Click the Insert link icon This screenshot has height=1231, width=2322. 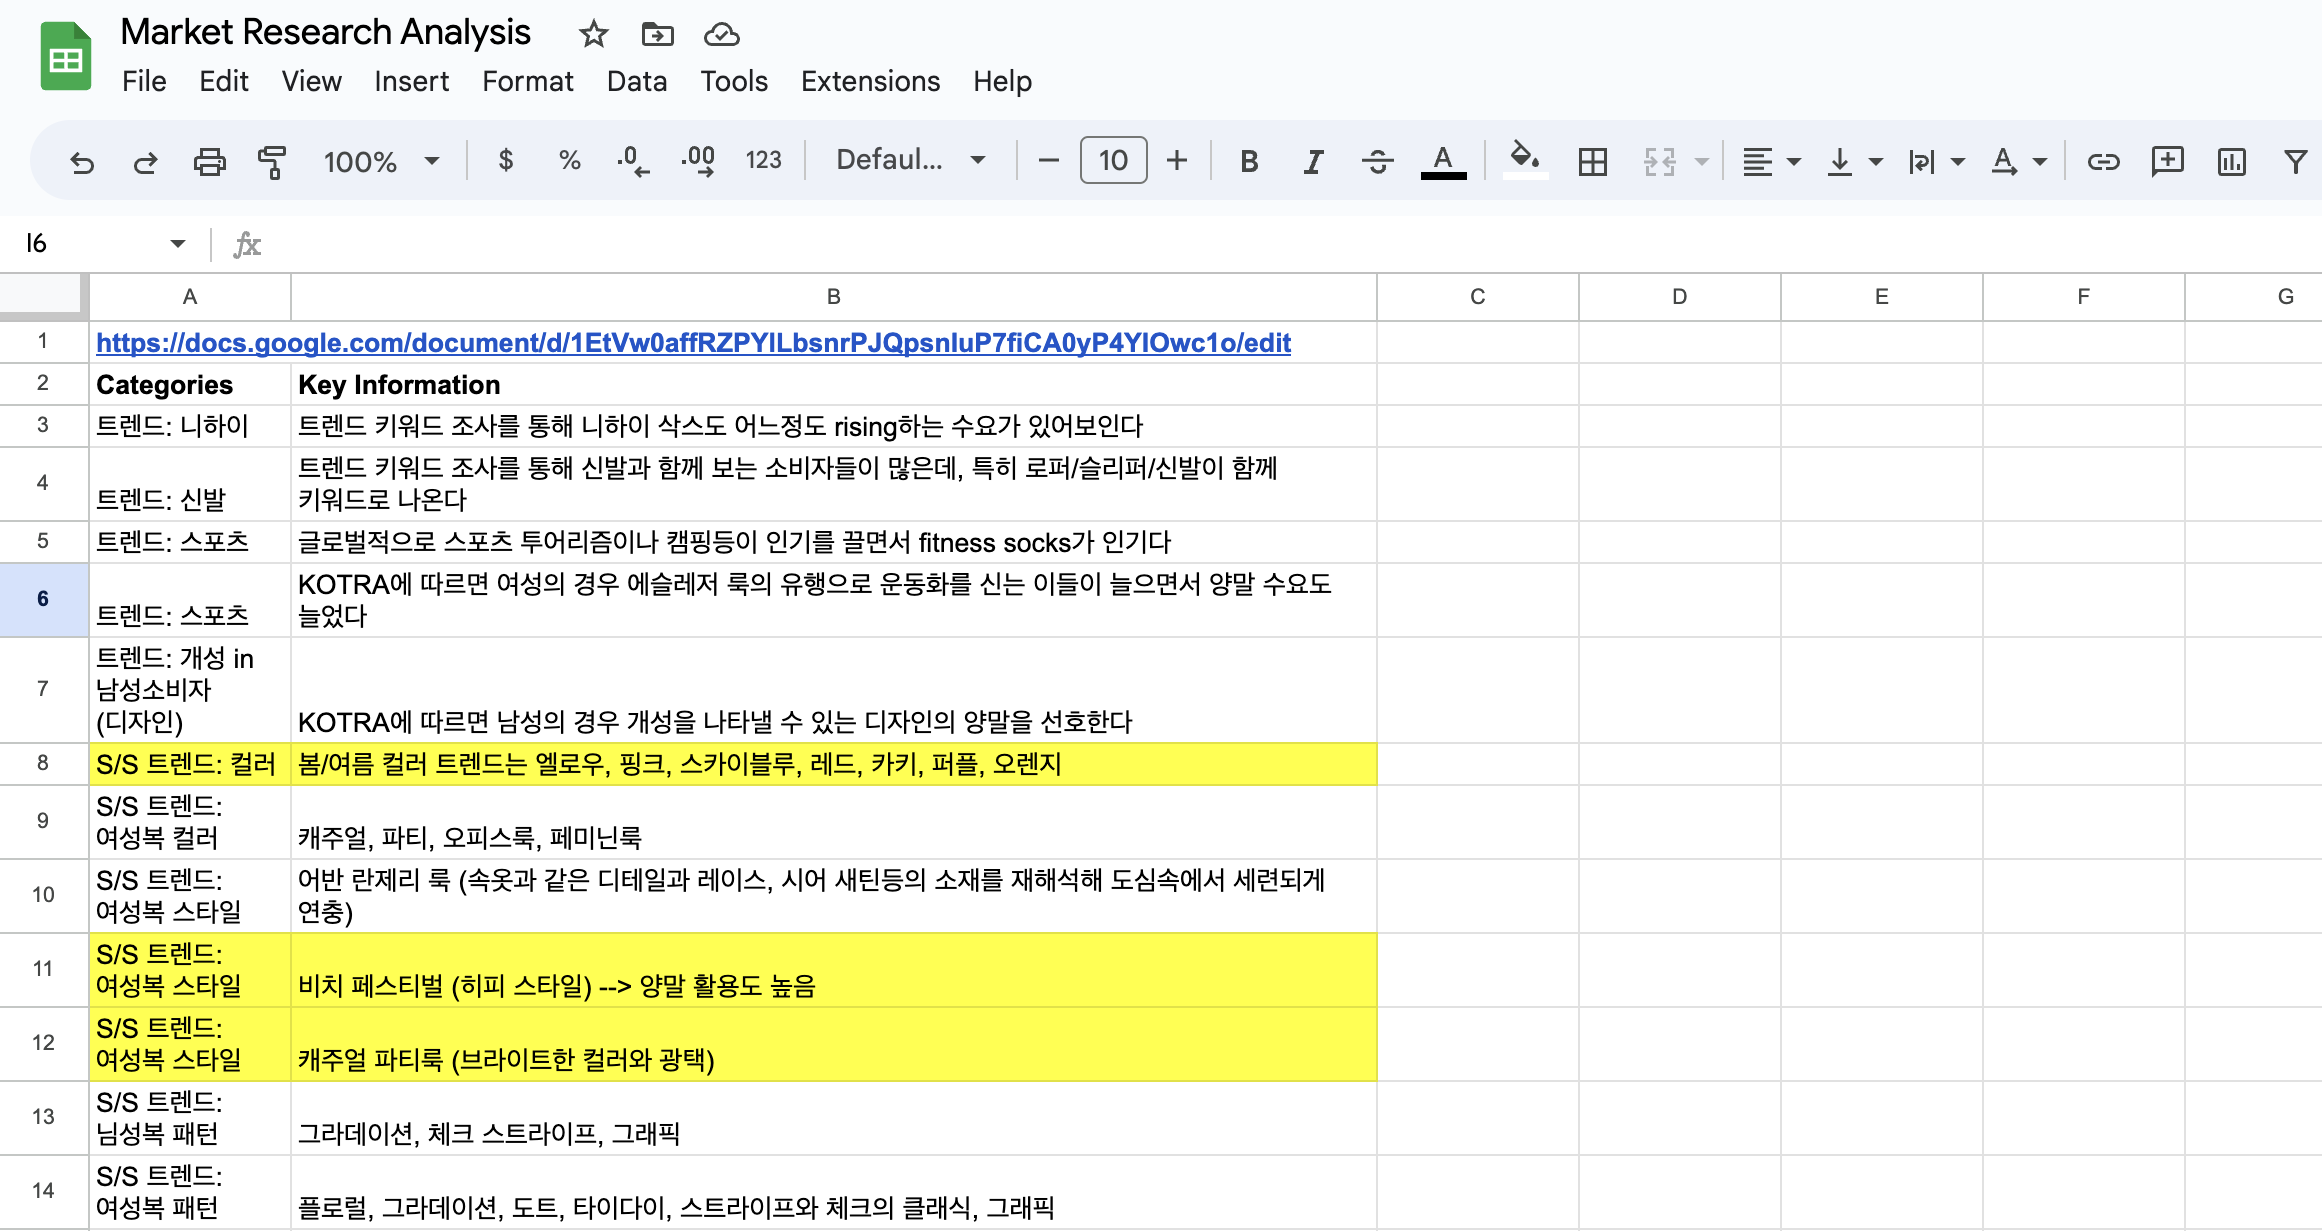(2103, 161)
